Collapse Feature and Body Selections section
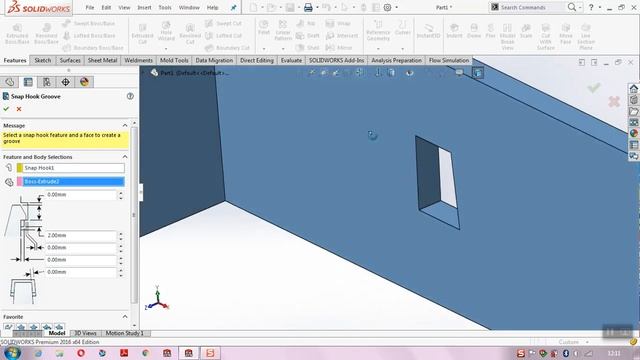Image resolution: width=640 pixels, height=360 pixels. pyautogui.click(x=125, y=157)
